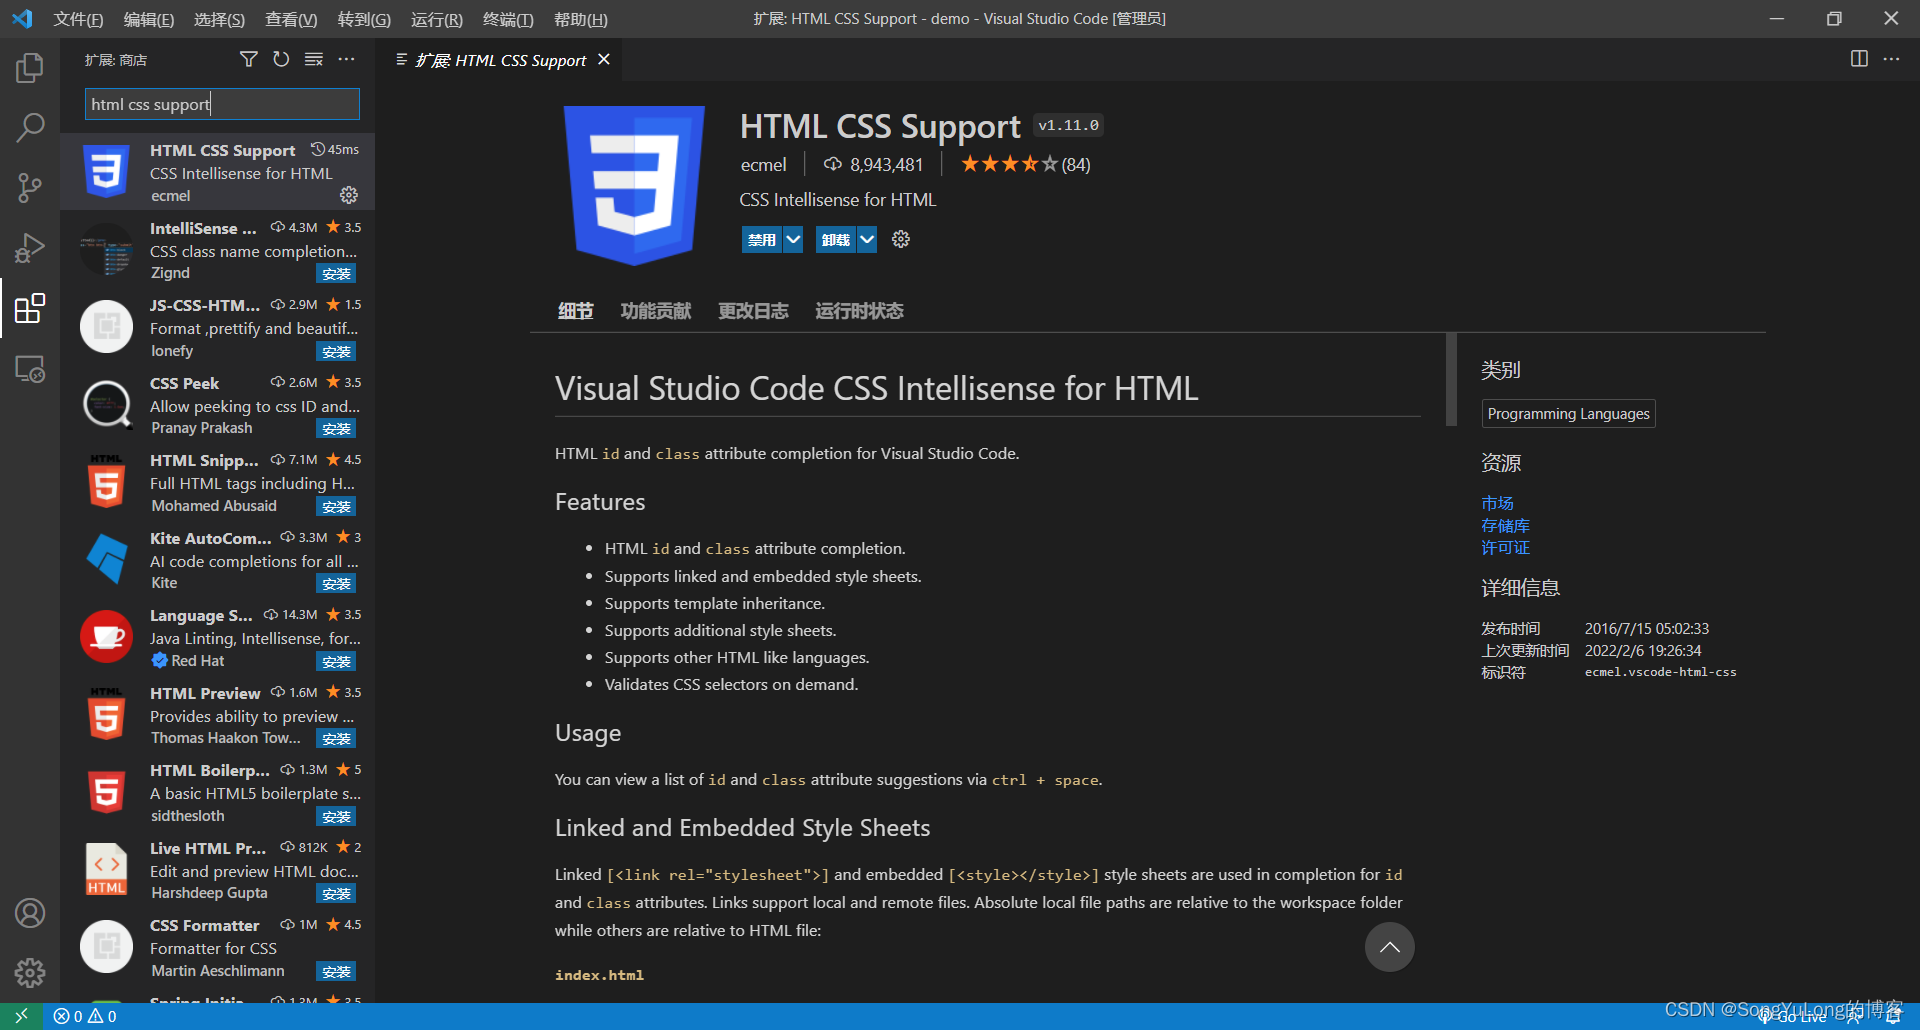Screen dimensions: 1920x1030
Task: Refresh the extensions list
Action: click(281, 60)
